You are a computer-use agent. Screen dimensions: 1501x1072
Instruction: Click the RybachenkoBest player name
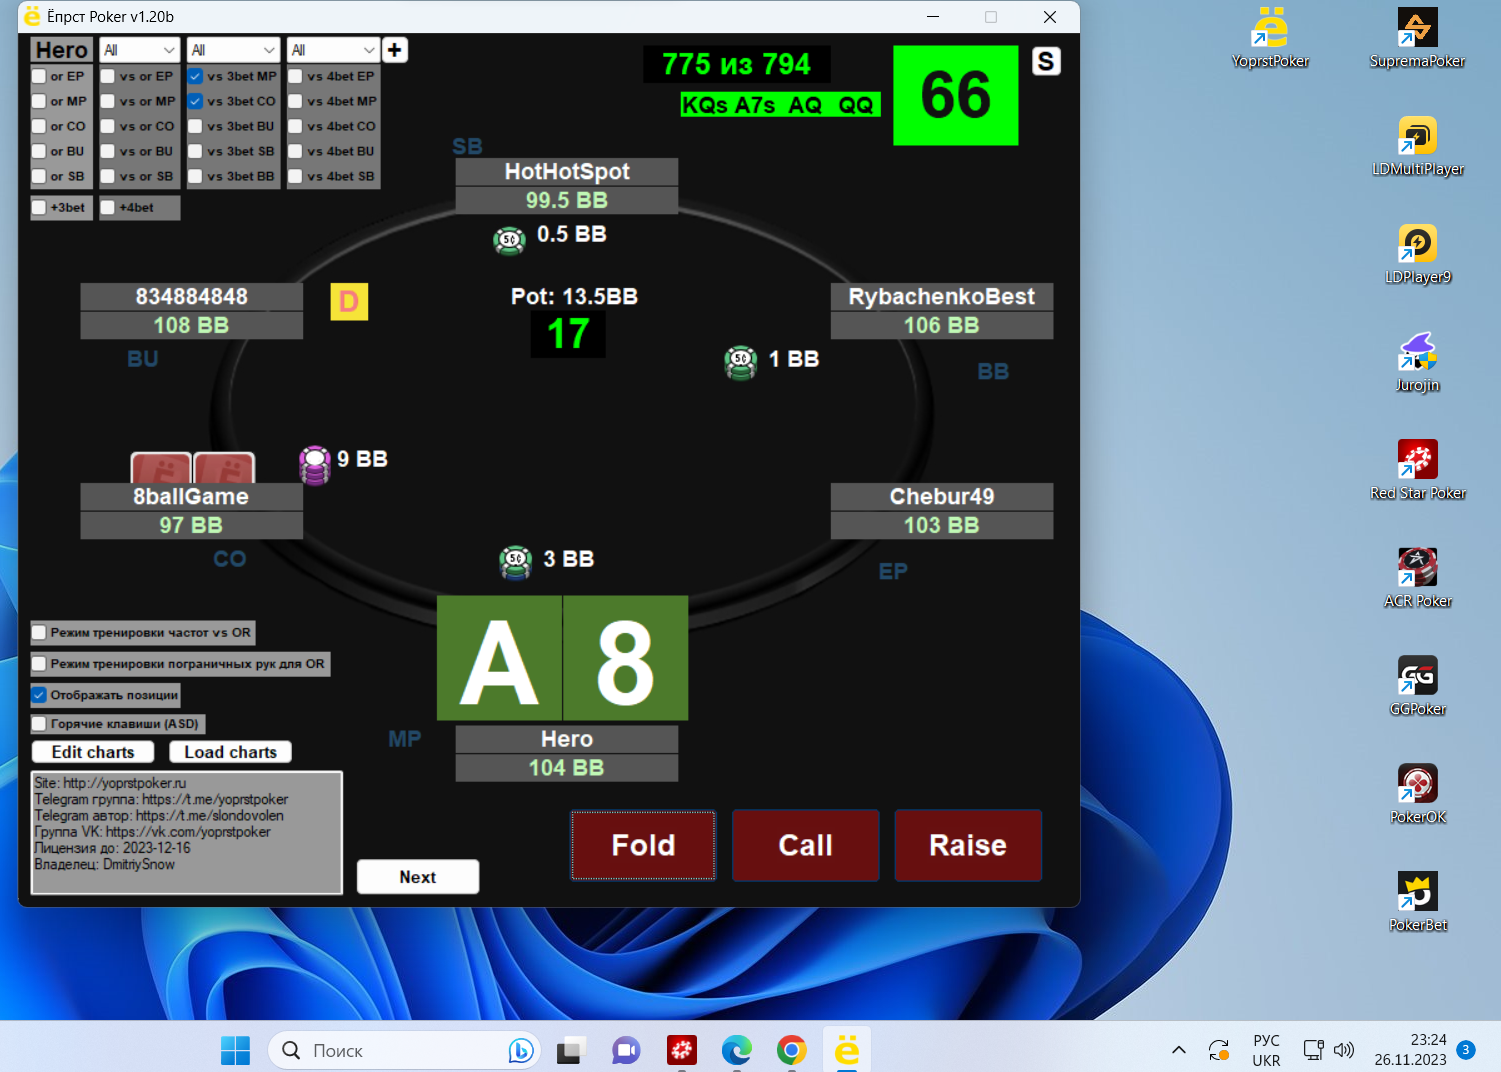click(942, 297)
